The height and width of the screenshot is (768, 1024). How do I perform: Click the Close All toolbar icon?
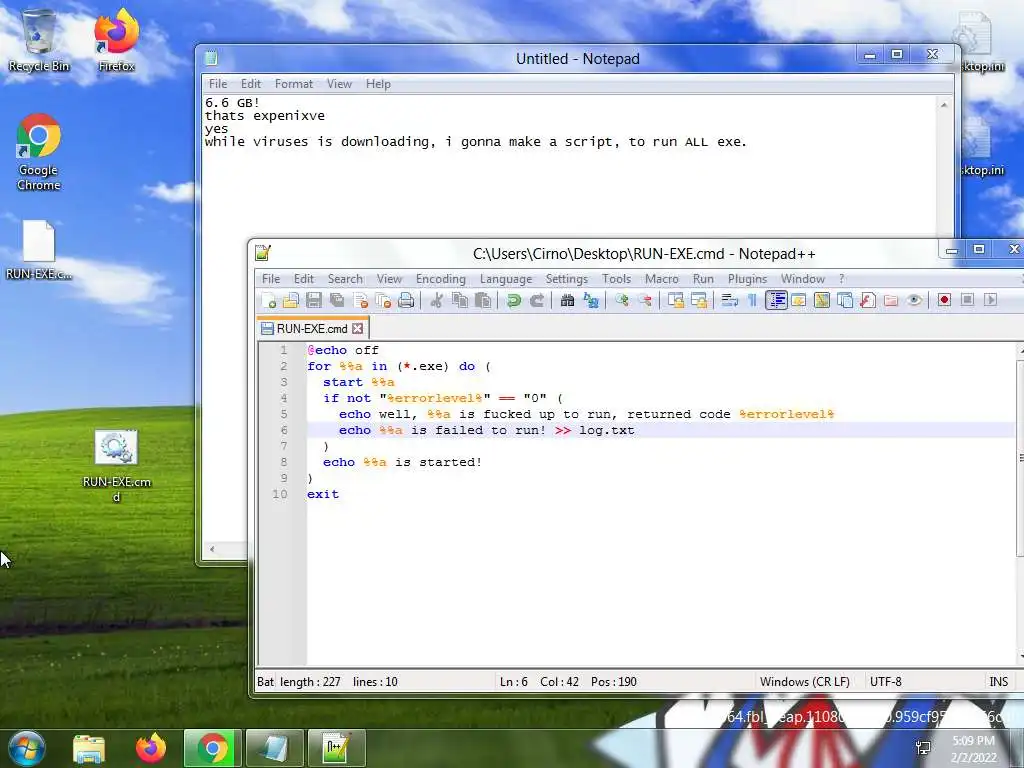(383, 300)
